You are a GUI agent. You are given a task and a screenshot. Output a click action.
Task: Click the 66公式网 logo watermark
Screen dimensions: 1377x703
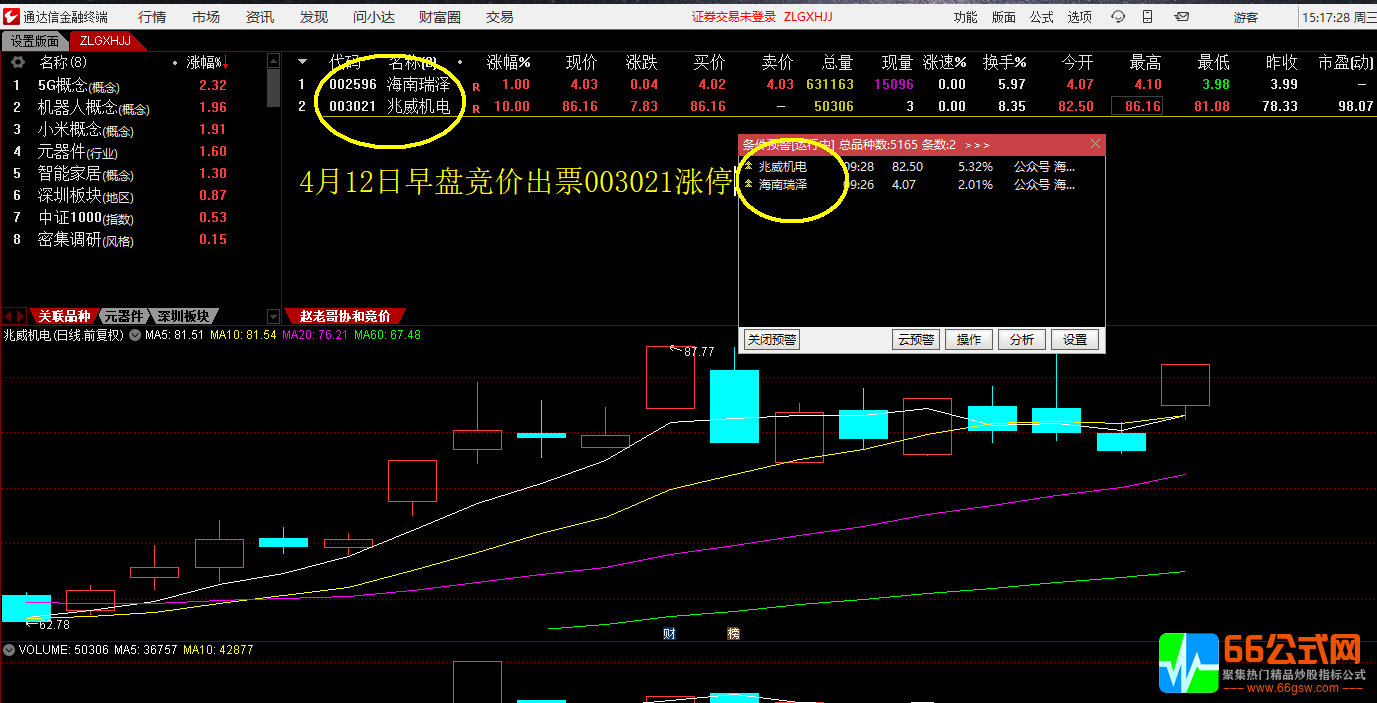pos(1260,662)
